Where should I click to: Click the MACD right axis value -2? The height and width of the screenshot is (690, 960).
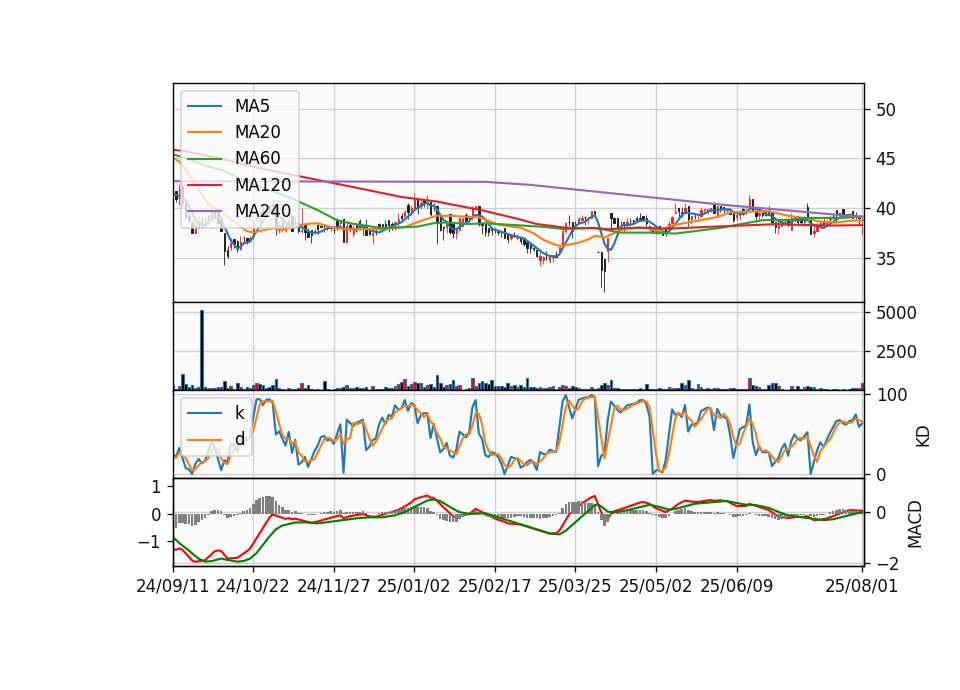click(888, 564)
